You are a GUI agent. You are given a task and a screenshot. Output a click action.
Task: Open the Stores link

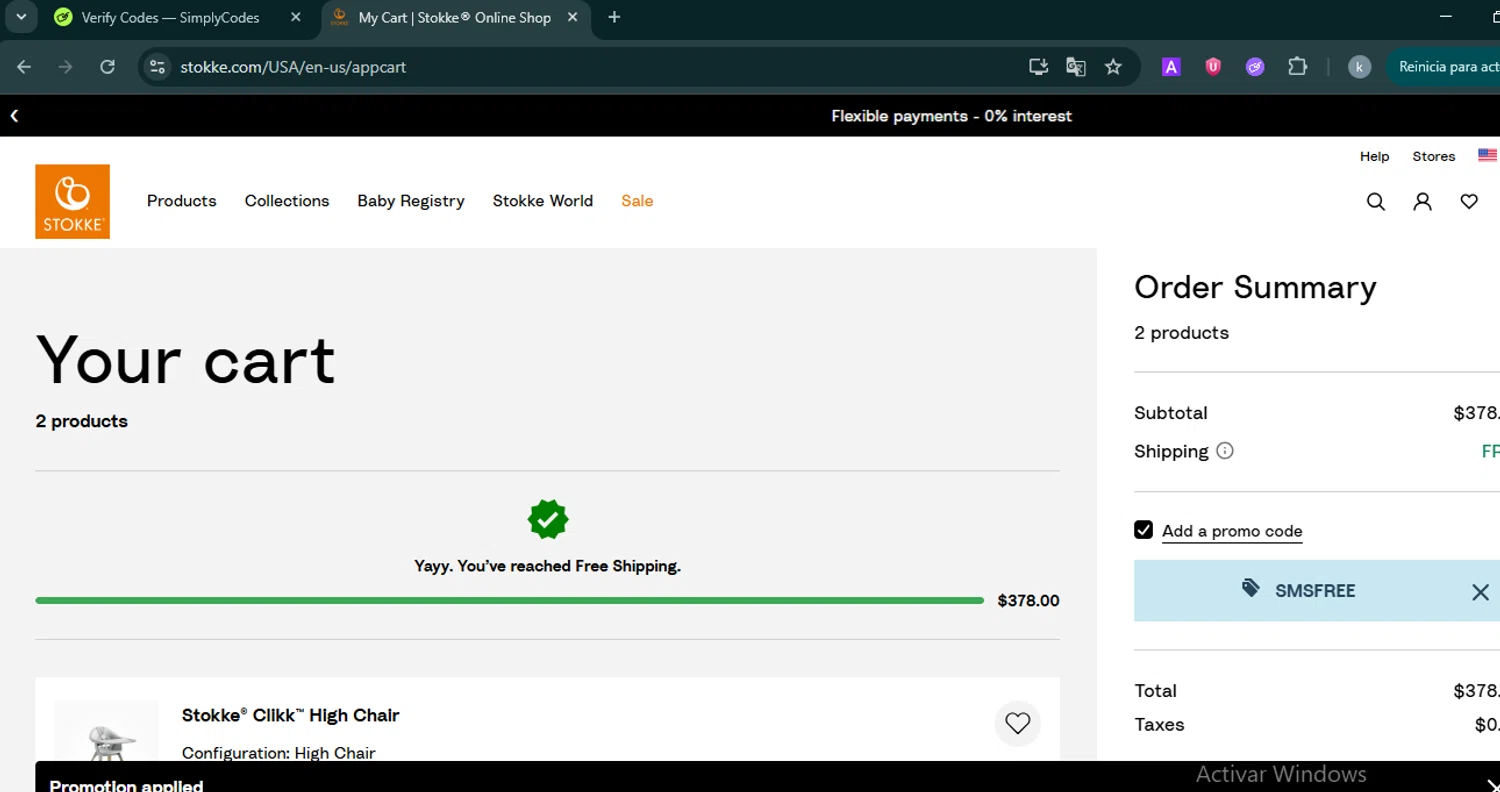[x=1434, y=156]
